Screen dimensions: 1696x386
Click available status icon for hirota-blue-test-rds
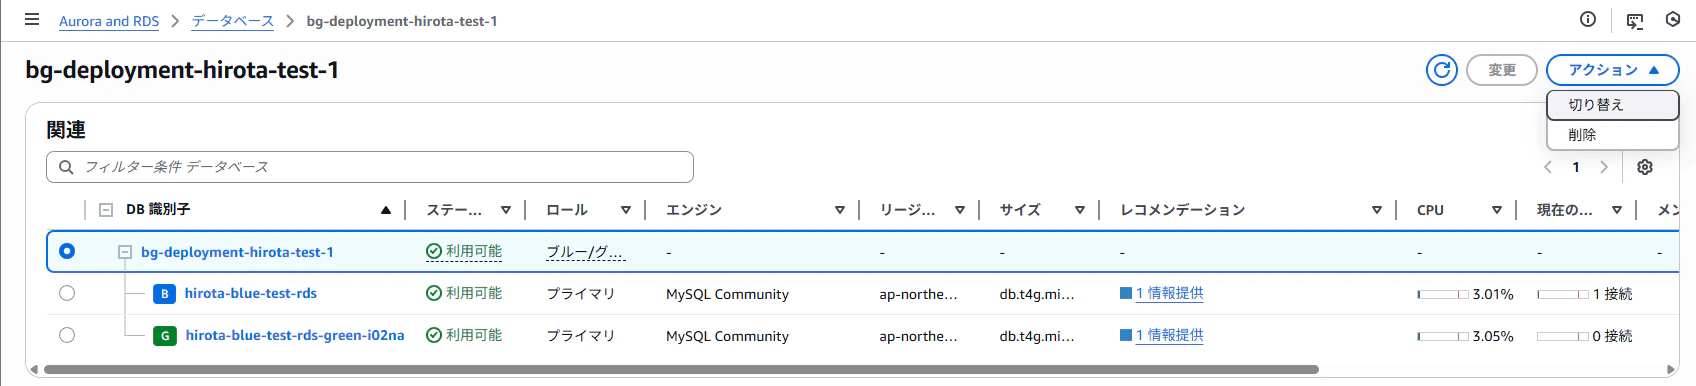pyautogui.click(x=434, y=294)
